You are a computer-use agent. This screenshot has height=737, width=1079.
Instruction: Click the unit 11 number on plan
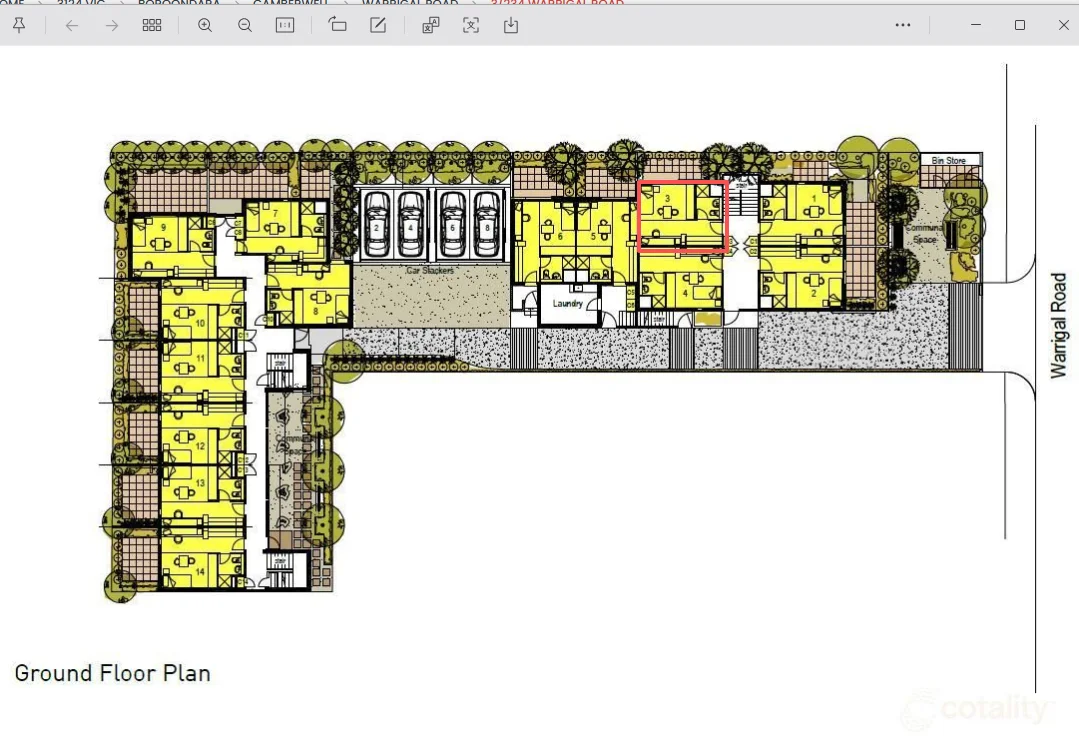pyautogui.click(x=200, y=358)
